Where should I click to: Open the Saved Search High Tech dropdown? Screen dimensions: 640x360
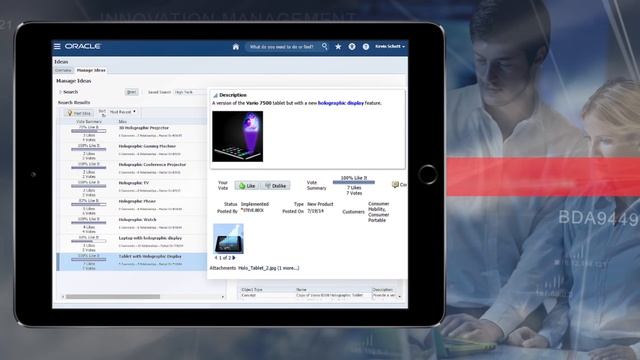[190, 92]
